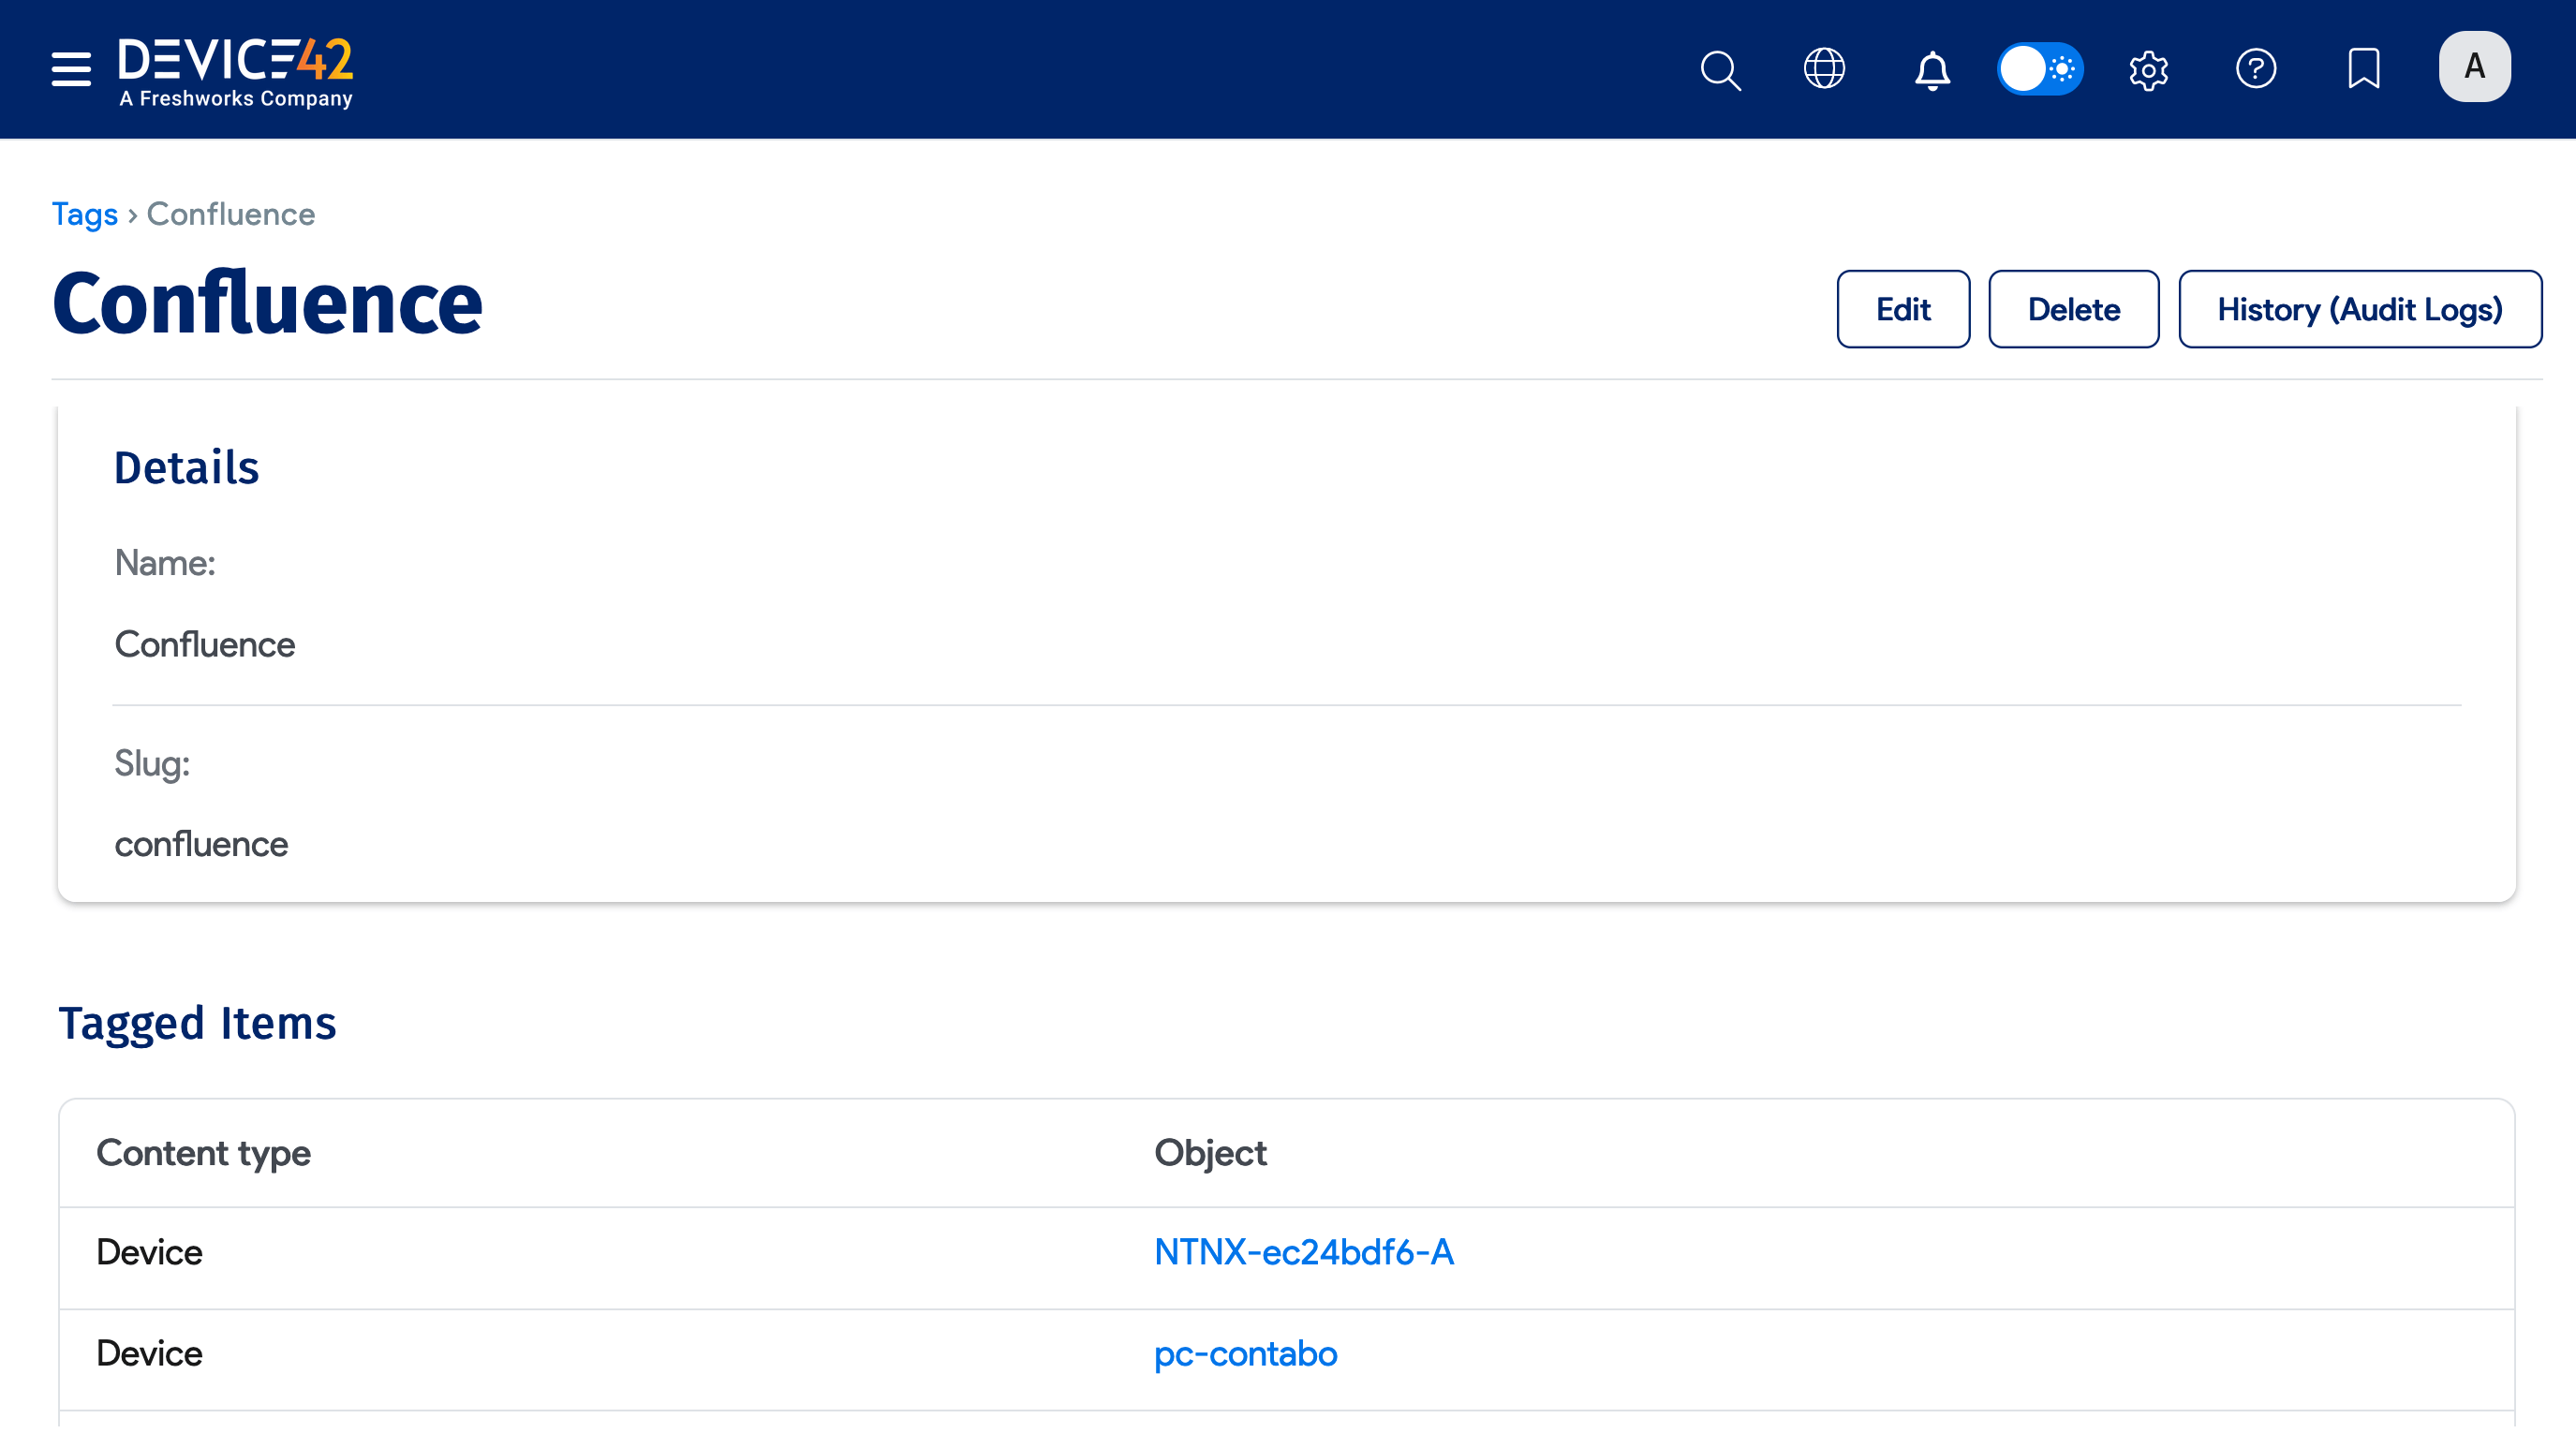The image size is (2576, 1433).
Task: Click the Edit button
Action: [1903, 309]
